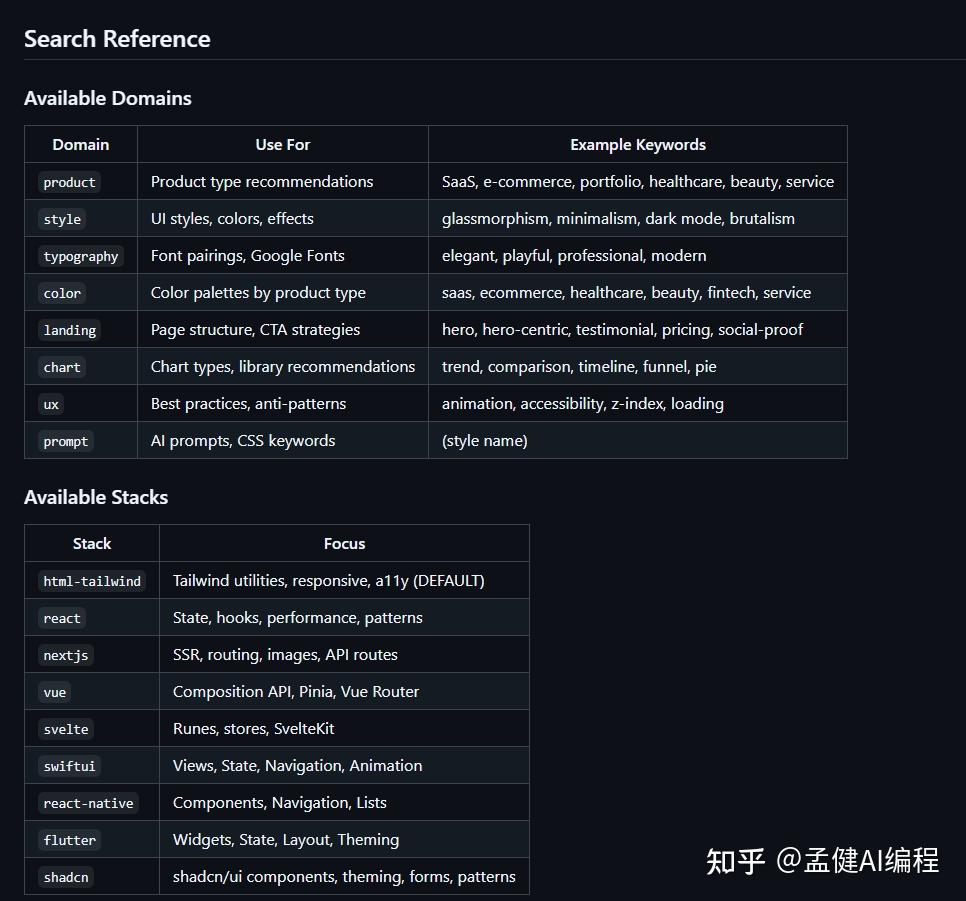
Task: Click 'Font pairings, Google Fonts' cell
Action: [283, 255]
